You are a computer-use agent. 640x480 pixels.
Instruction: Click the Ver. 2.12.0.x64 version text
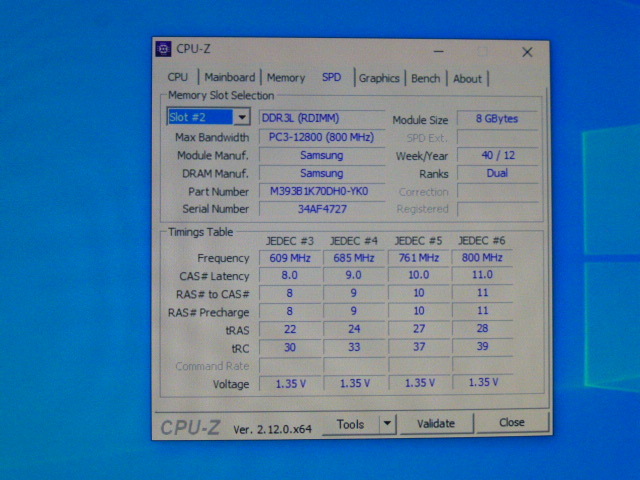click(x=273, y=429)
